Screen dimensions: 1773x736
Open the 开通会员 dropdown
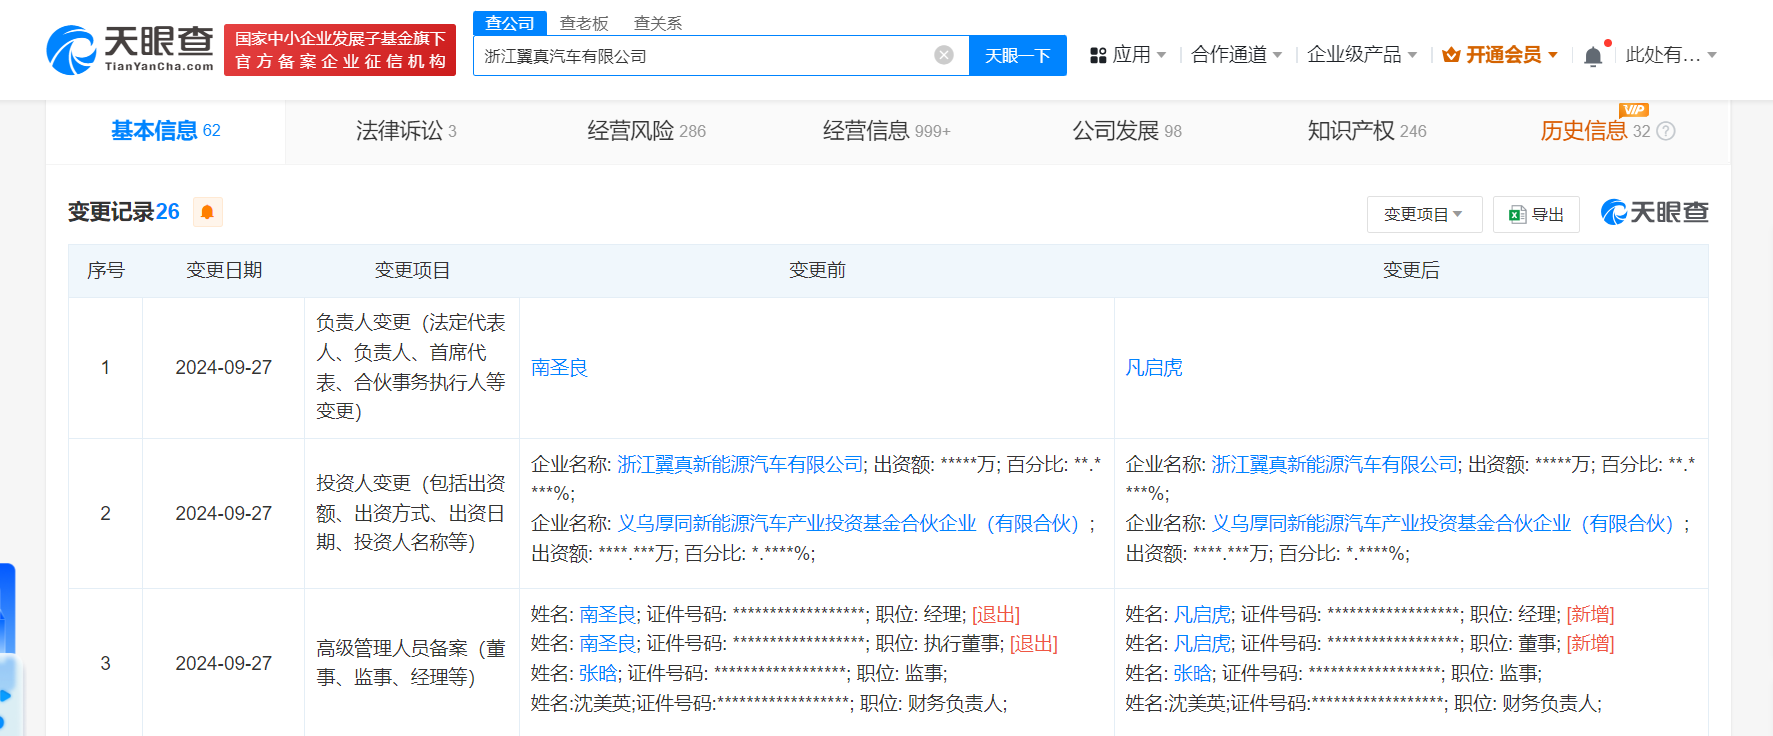1500,55
